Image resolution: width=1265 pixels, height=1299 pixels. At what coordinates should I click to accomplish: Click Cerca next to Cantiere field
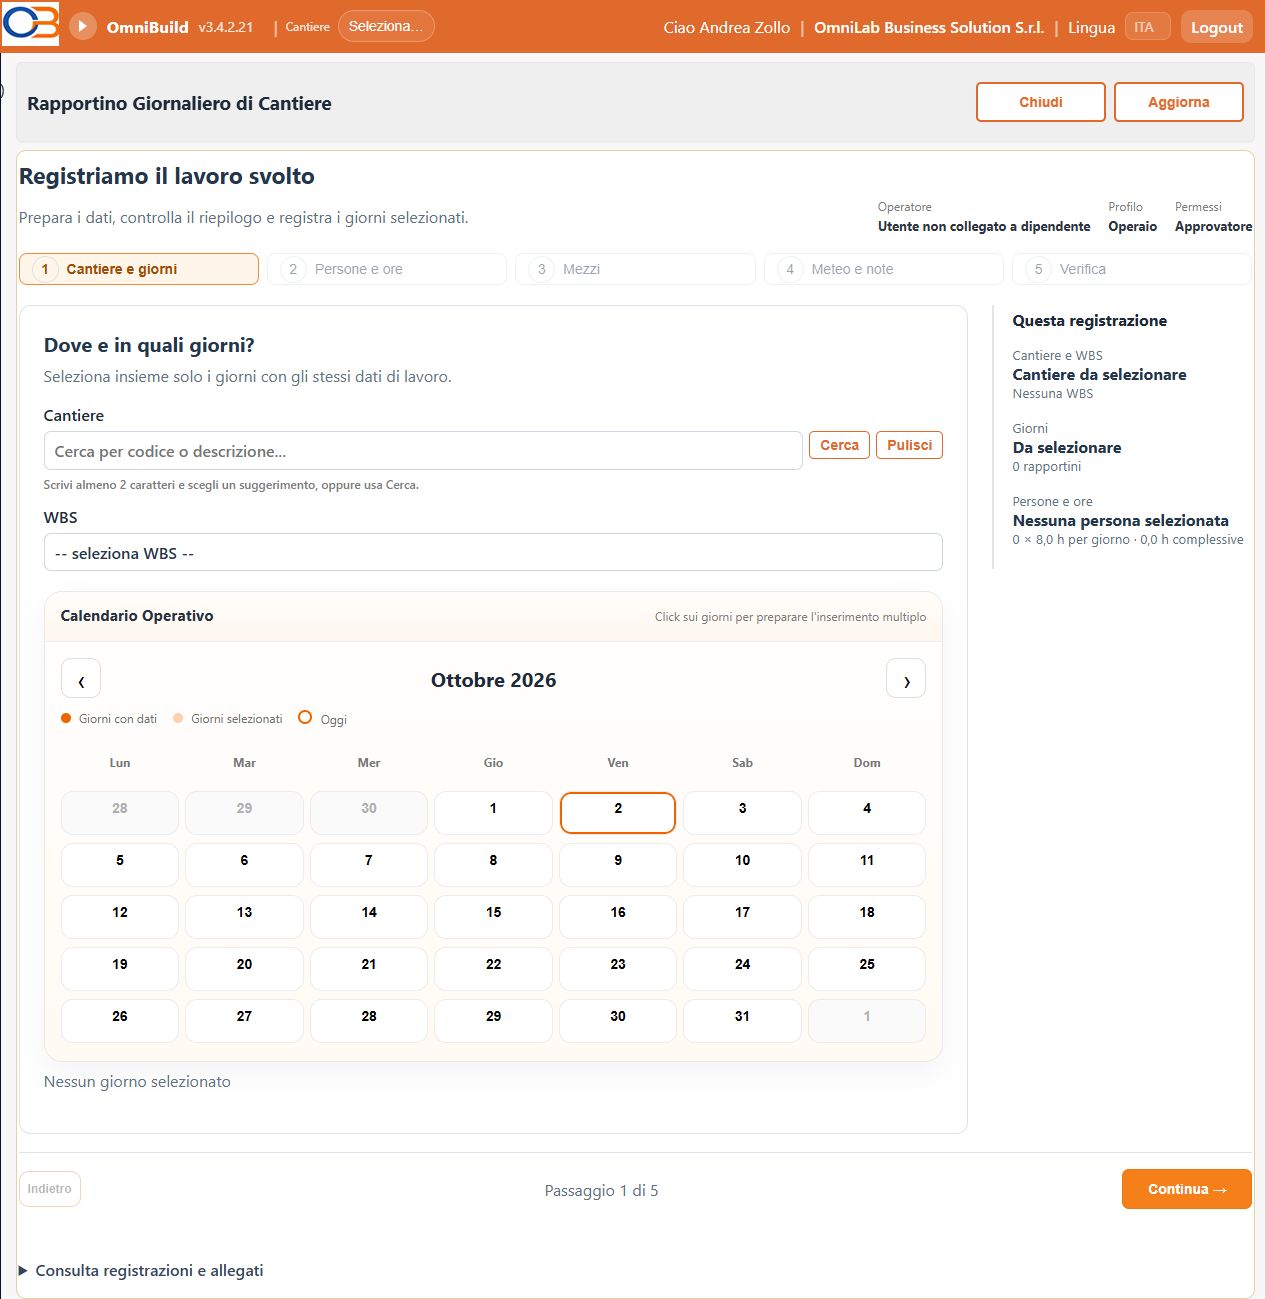pos(839,445)
